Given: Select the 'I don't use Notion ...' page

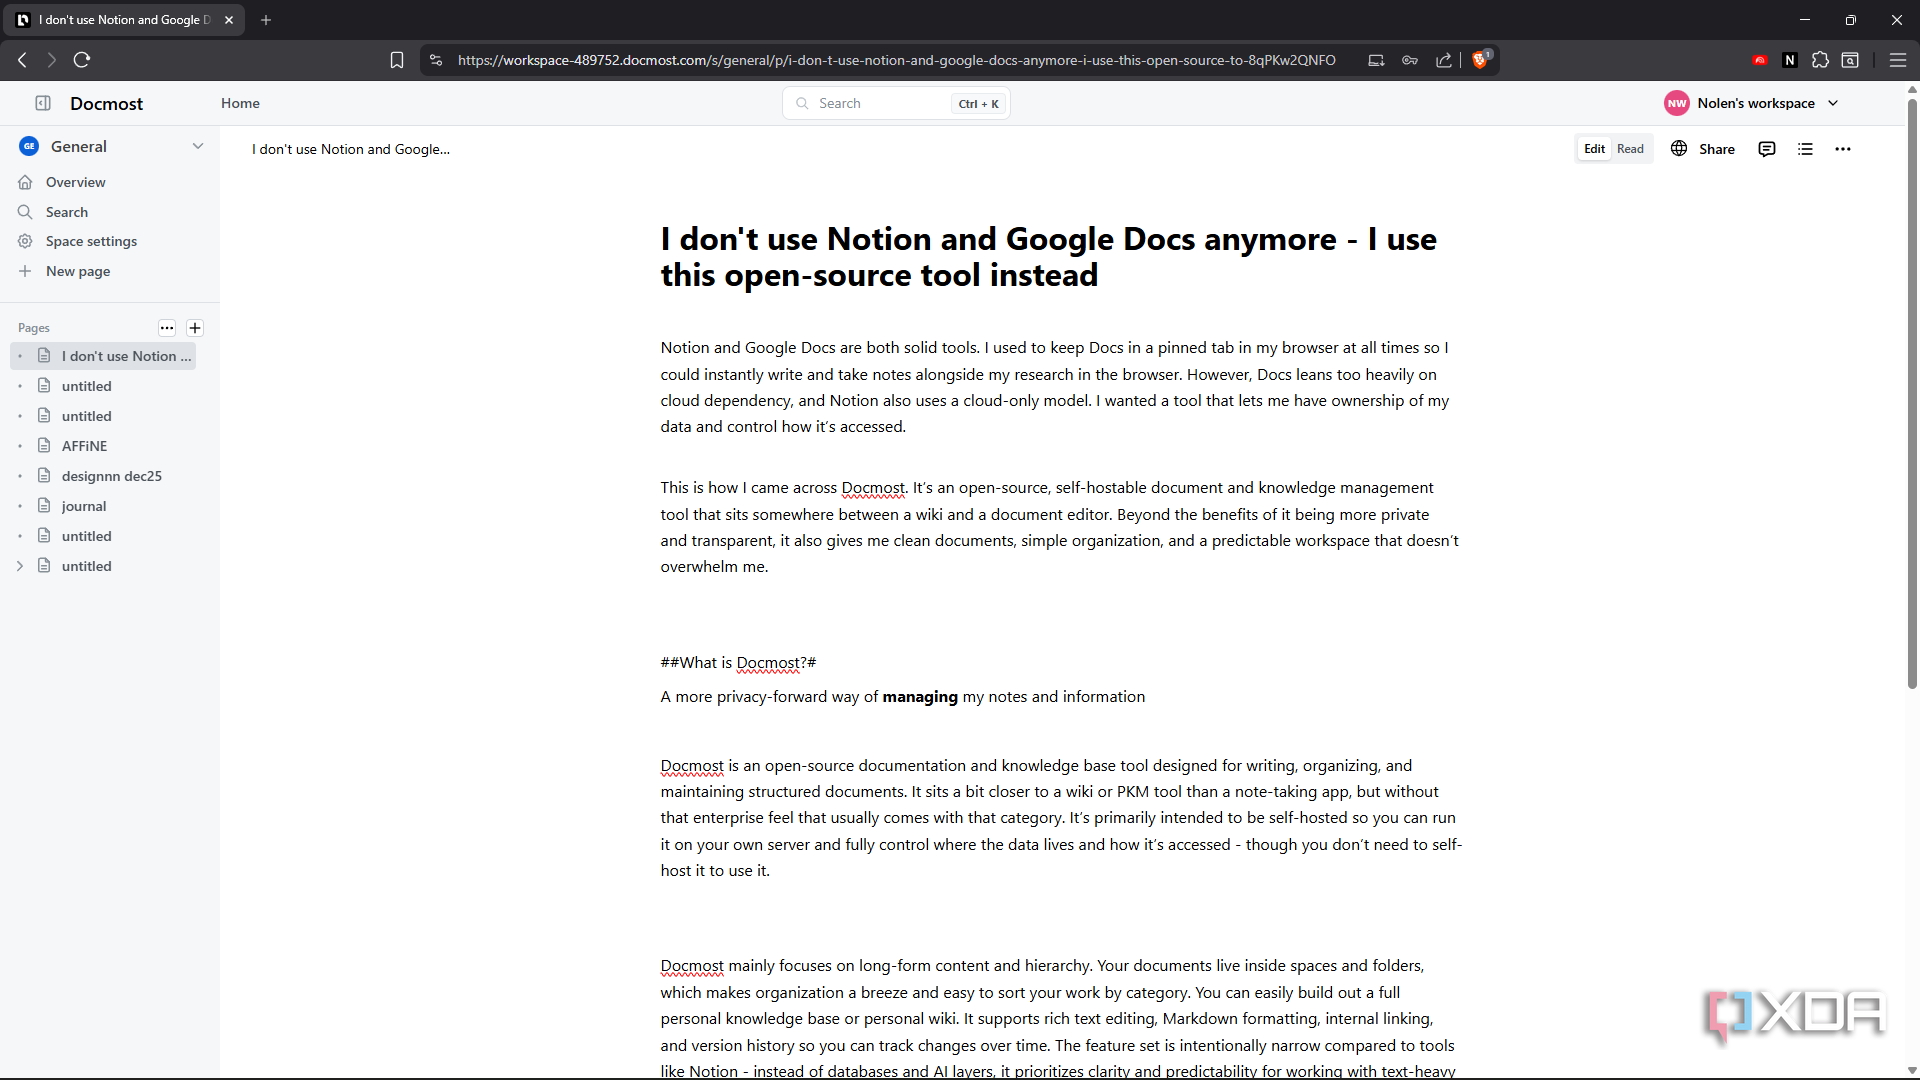Looking at the screenshot, I should (103, 356).
